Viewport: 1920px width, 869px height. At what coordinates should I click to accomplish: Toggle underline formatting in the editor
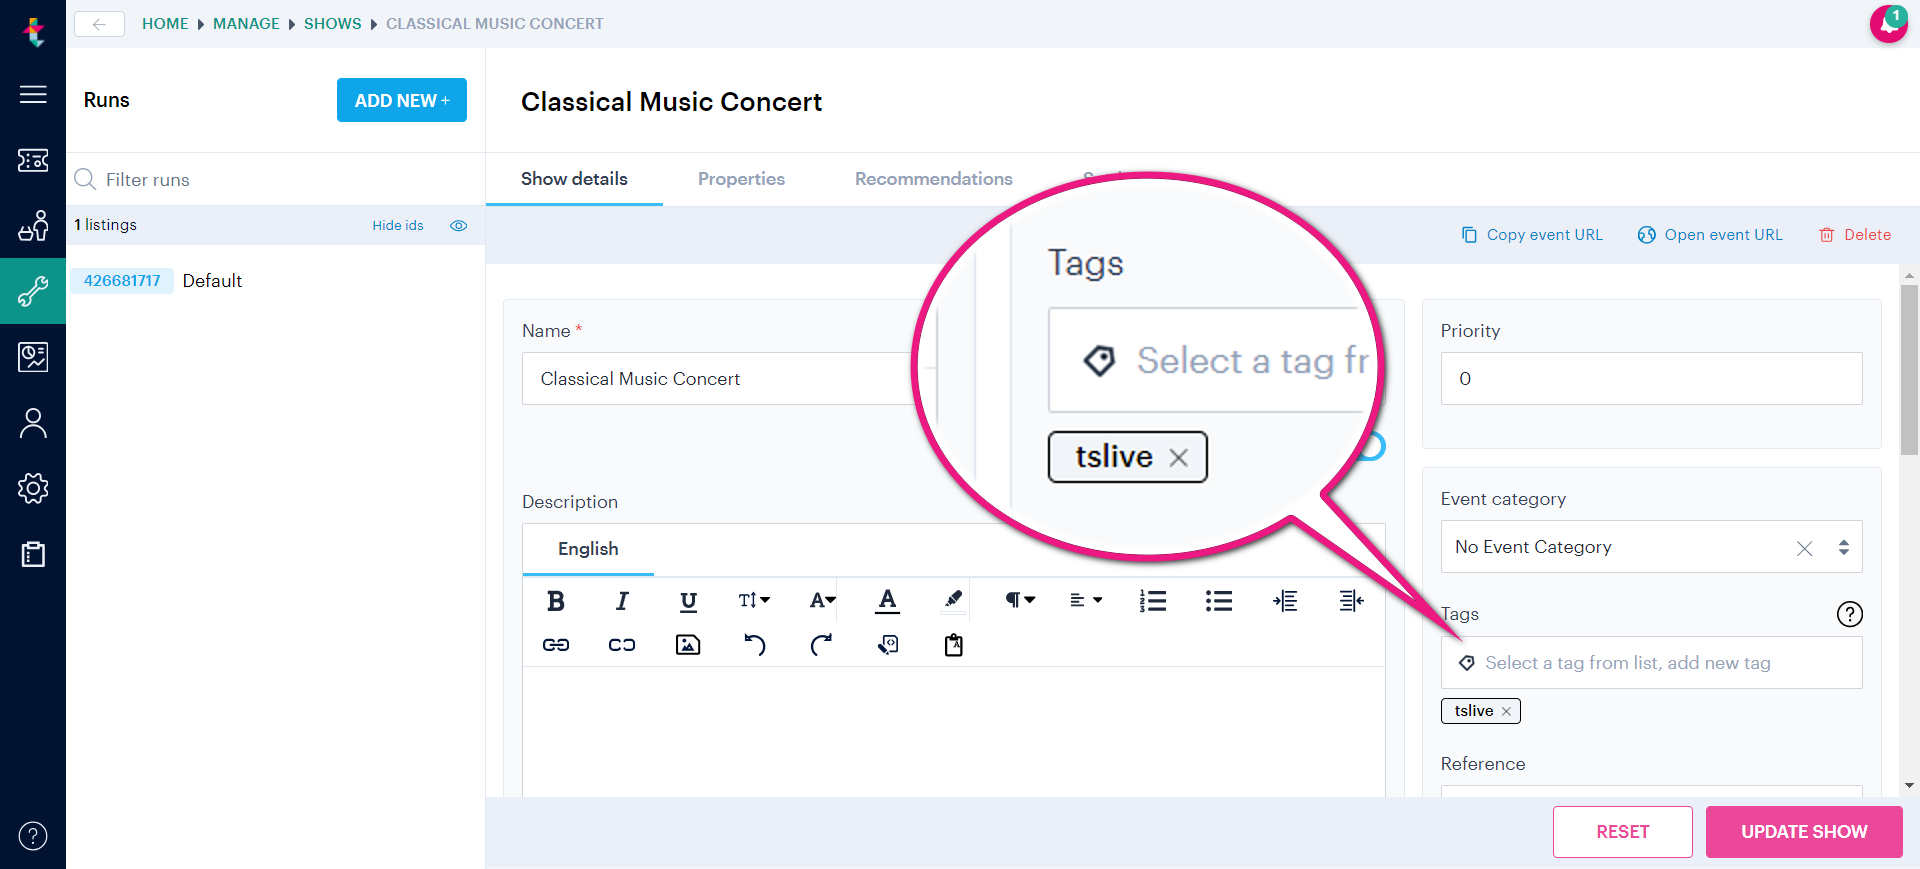point(687,601)
